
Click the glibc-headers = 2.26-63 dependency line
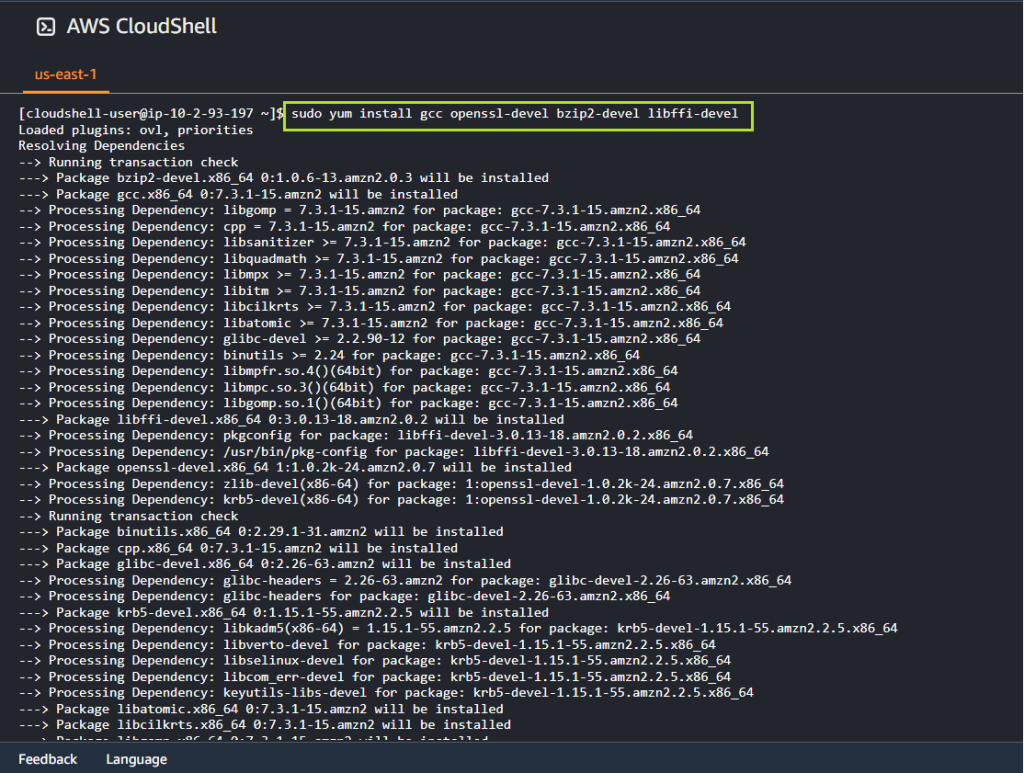405,580
